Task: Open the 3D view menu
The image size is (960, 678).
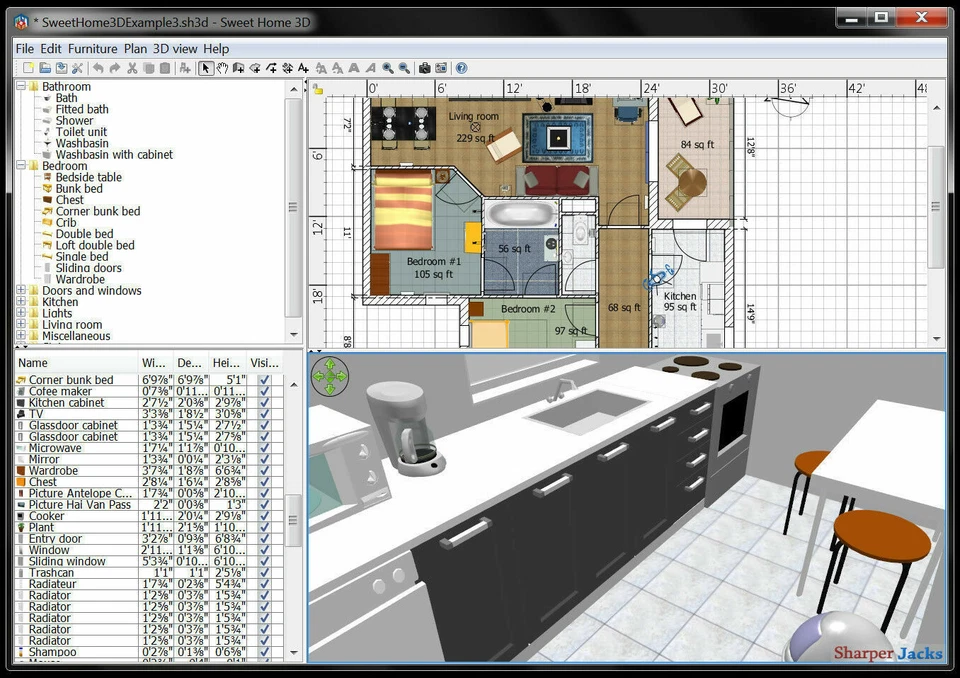Action: click(x=176, y=48)
